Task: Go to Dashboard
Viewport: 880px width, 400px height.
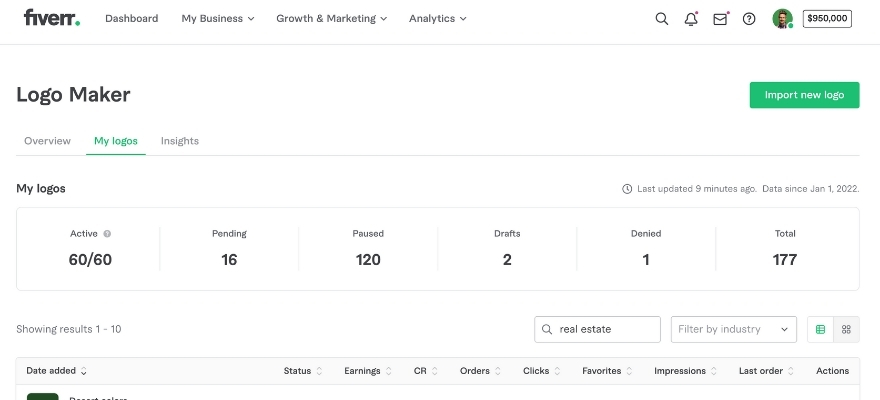Action: (x=131, y=19)
